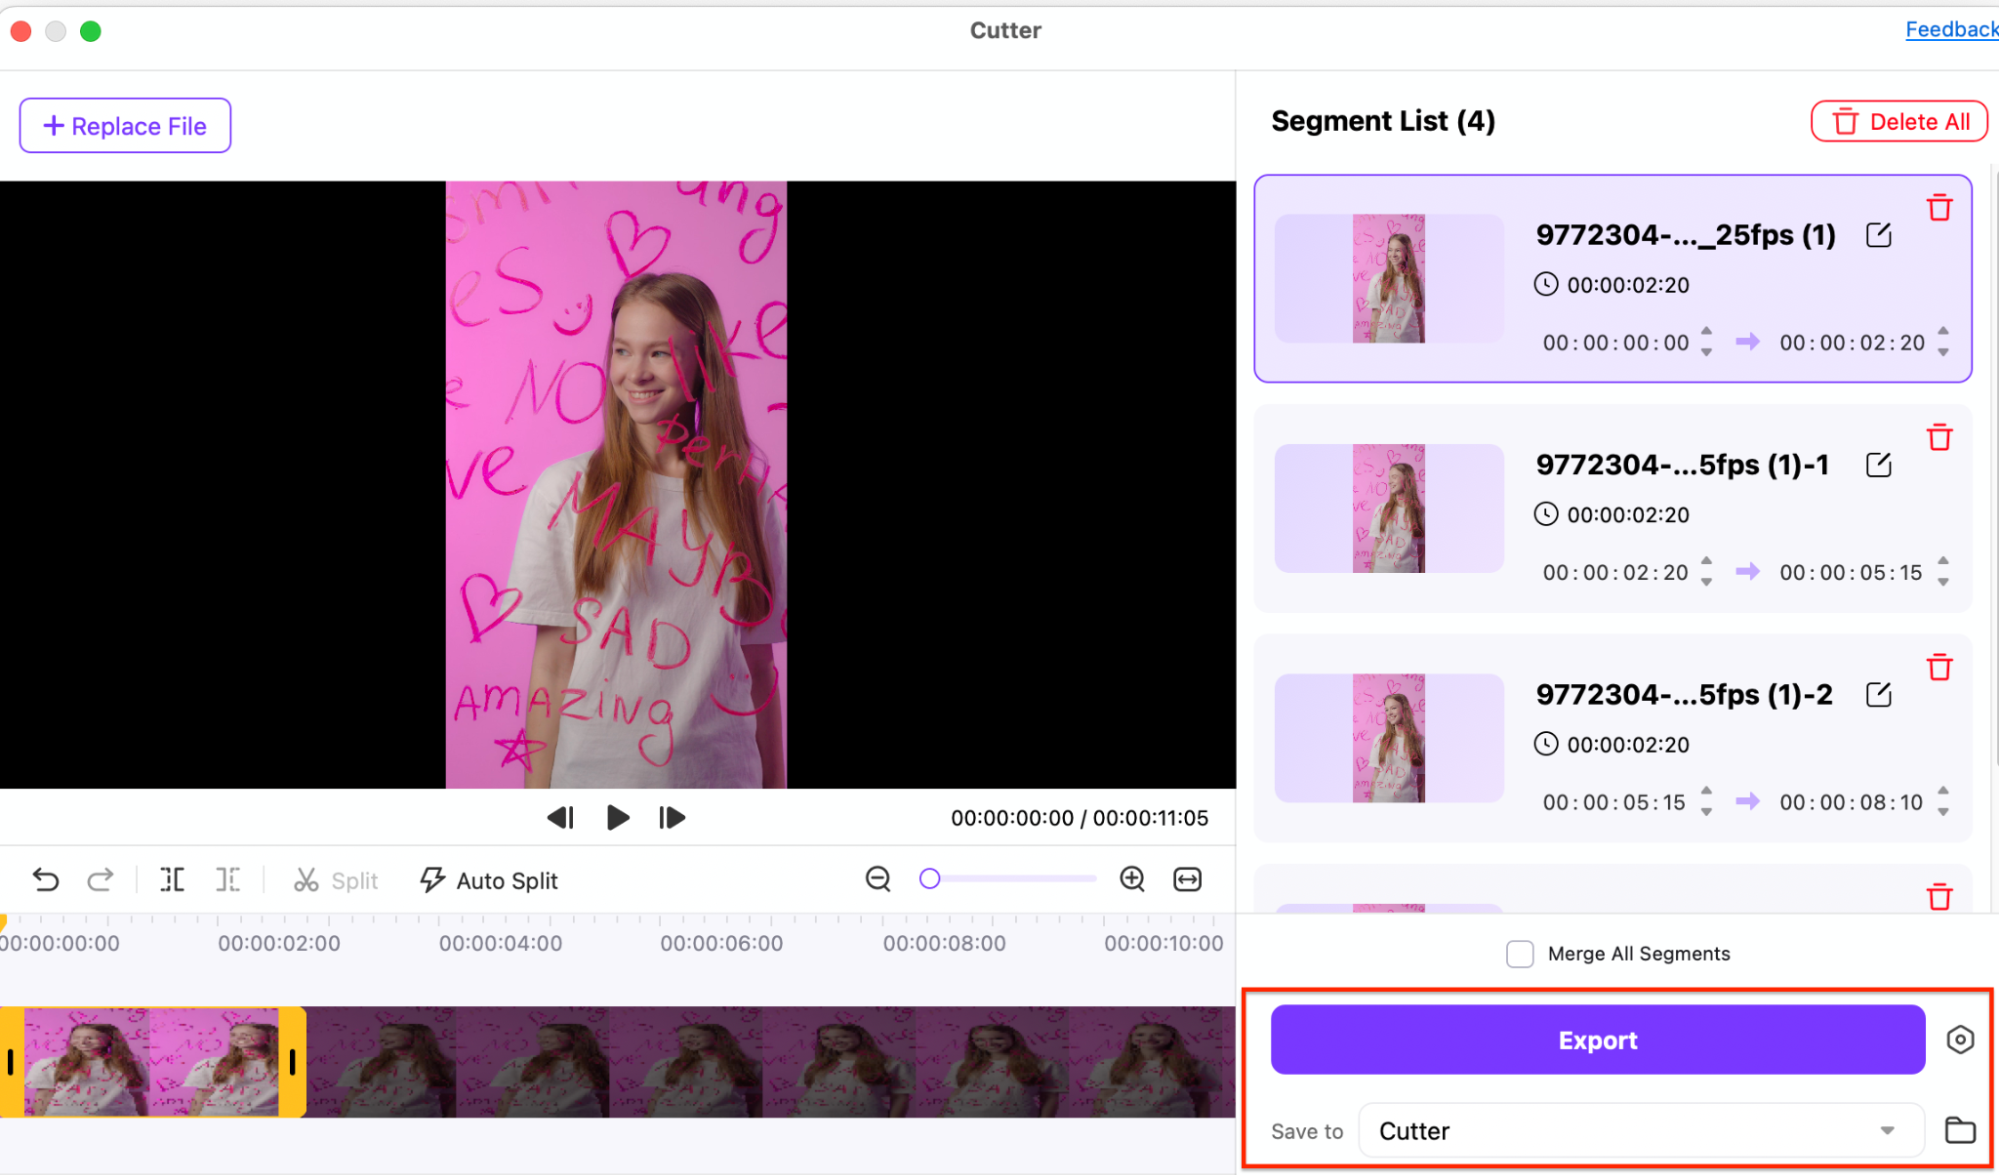The height and width of the screenshot is (1176, 1999).
Task: Click the trim start bracket icon
Action: click(x=172, y=880)
